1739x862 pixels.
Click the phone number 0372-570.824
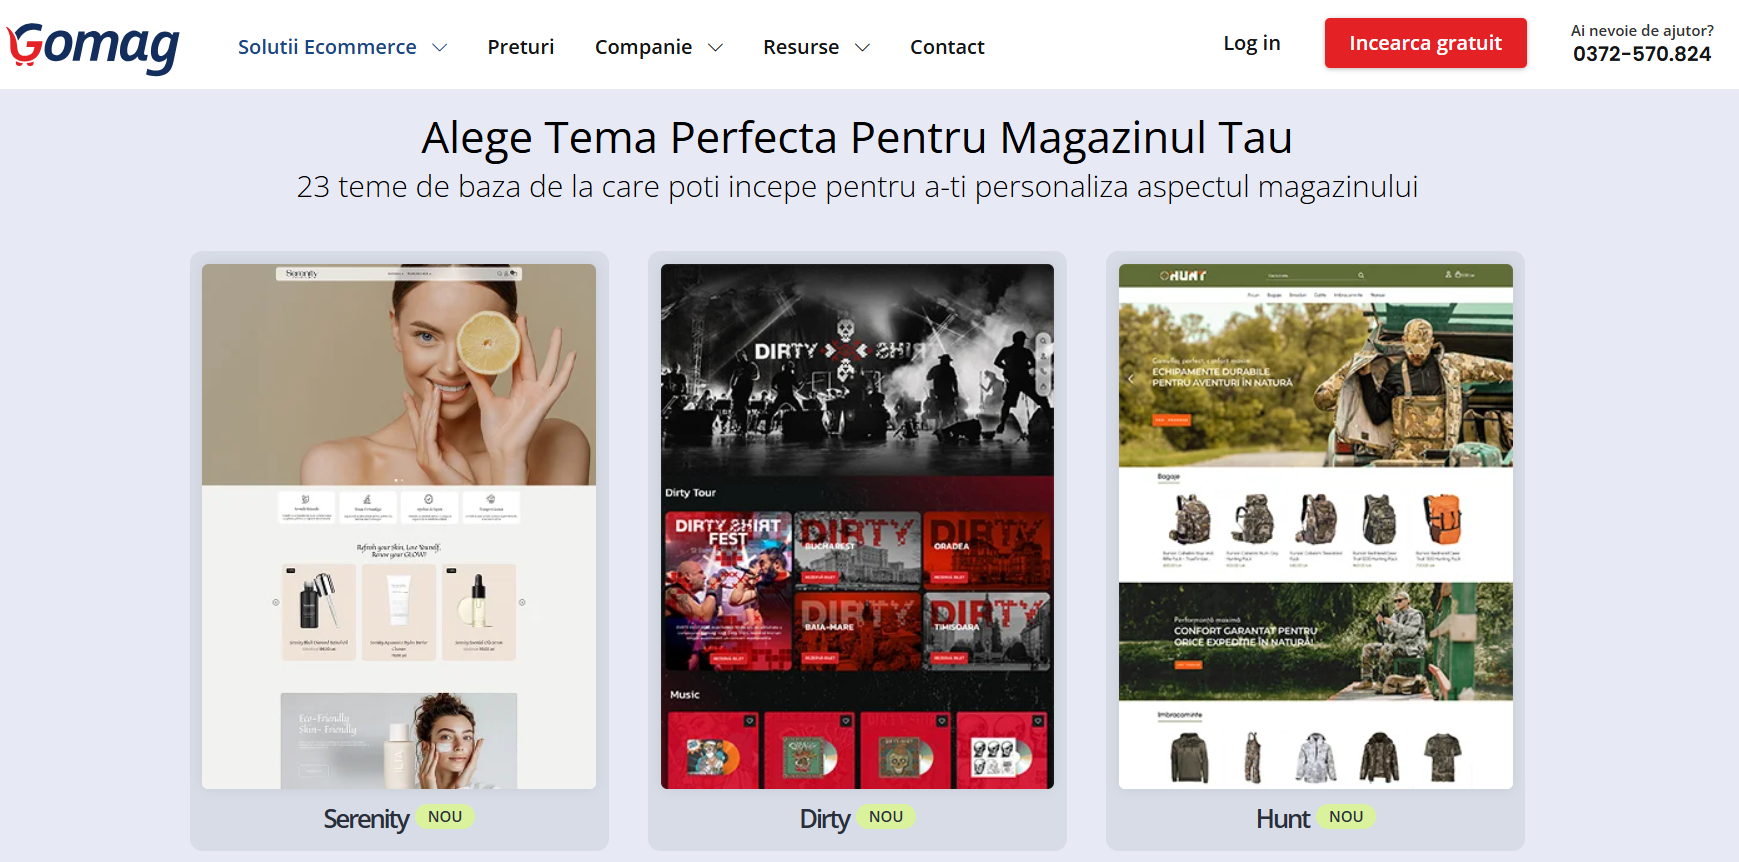coord(1642,54)
